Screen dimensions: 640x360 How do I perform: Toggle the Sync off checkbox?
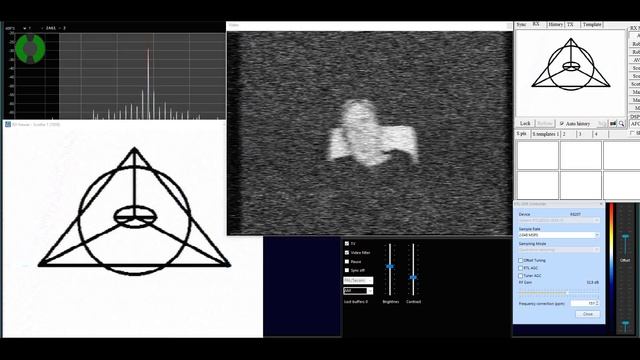tap(347, 270)
